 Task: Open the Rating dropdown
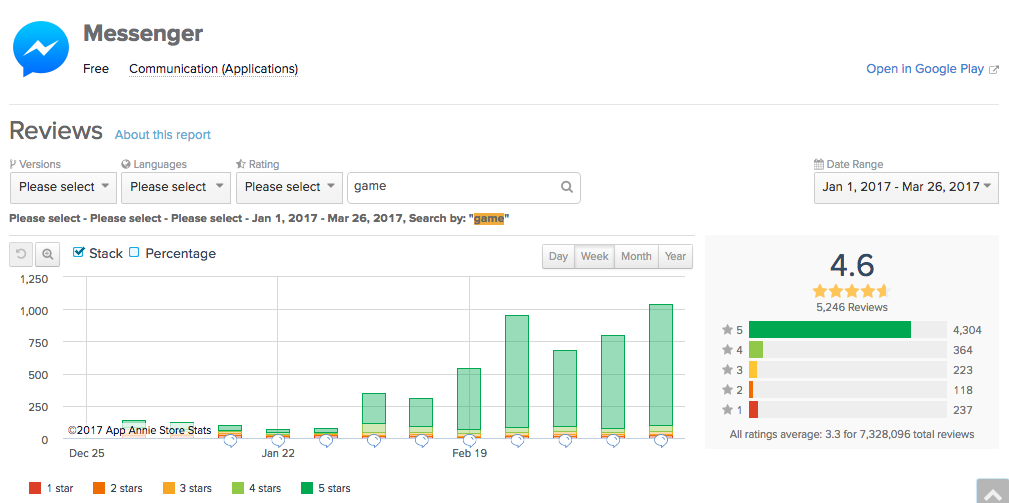click(x=290, y=187)
